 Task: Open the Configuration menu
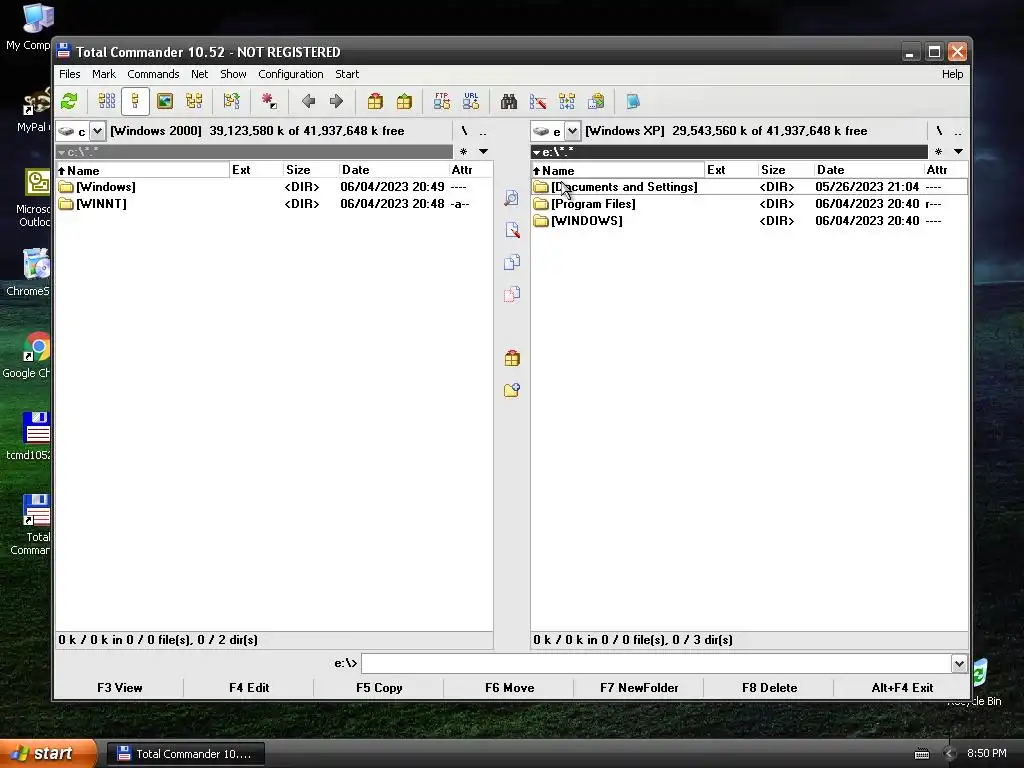291,74
